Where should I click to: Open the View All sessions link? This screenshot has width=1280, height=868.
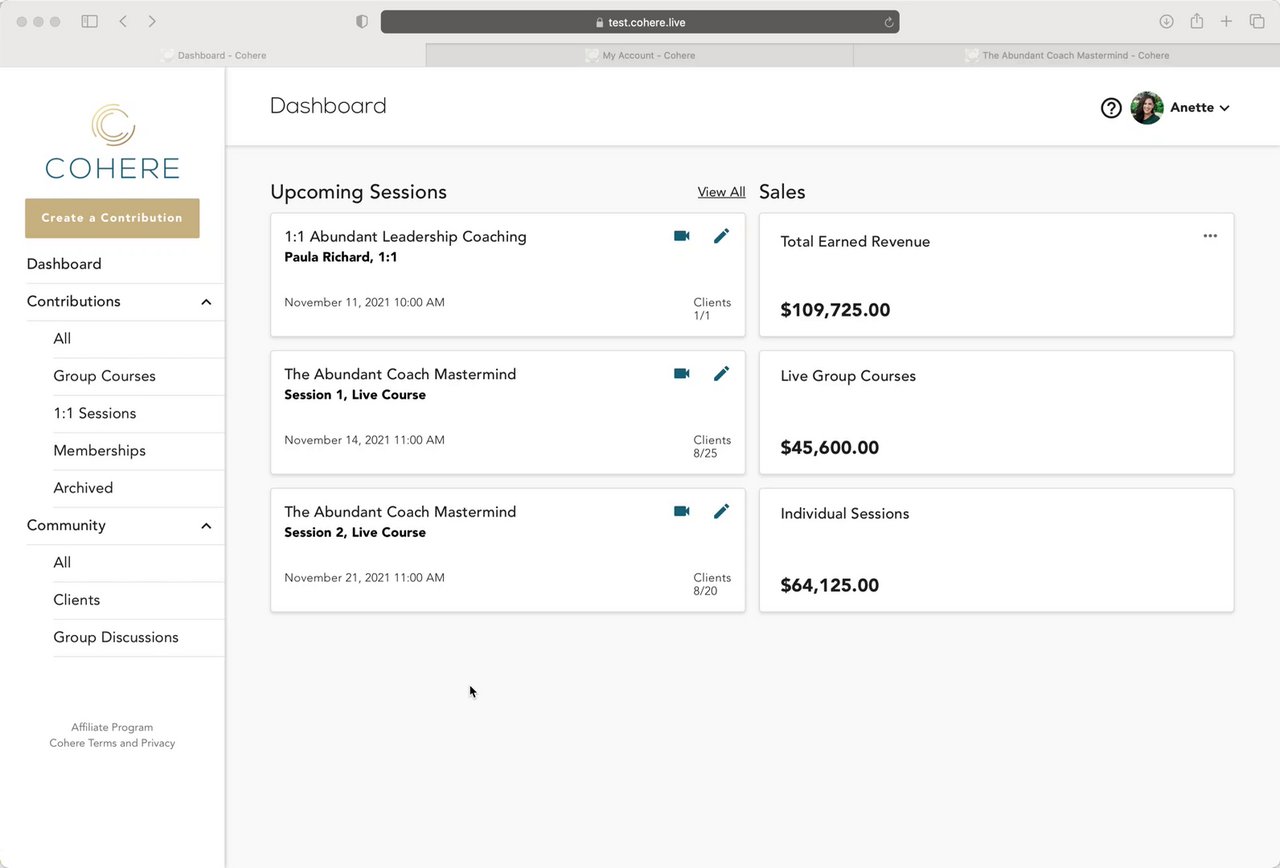721,192
